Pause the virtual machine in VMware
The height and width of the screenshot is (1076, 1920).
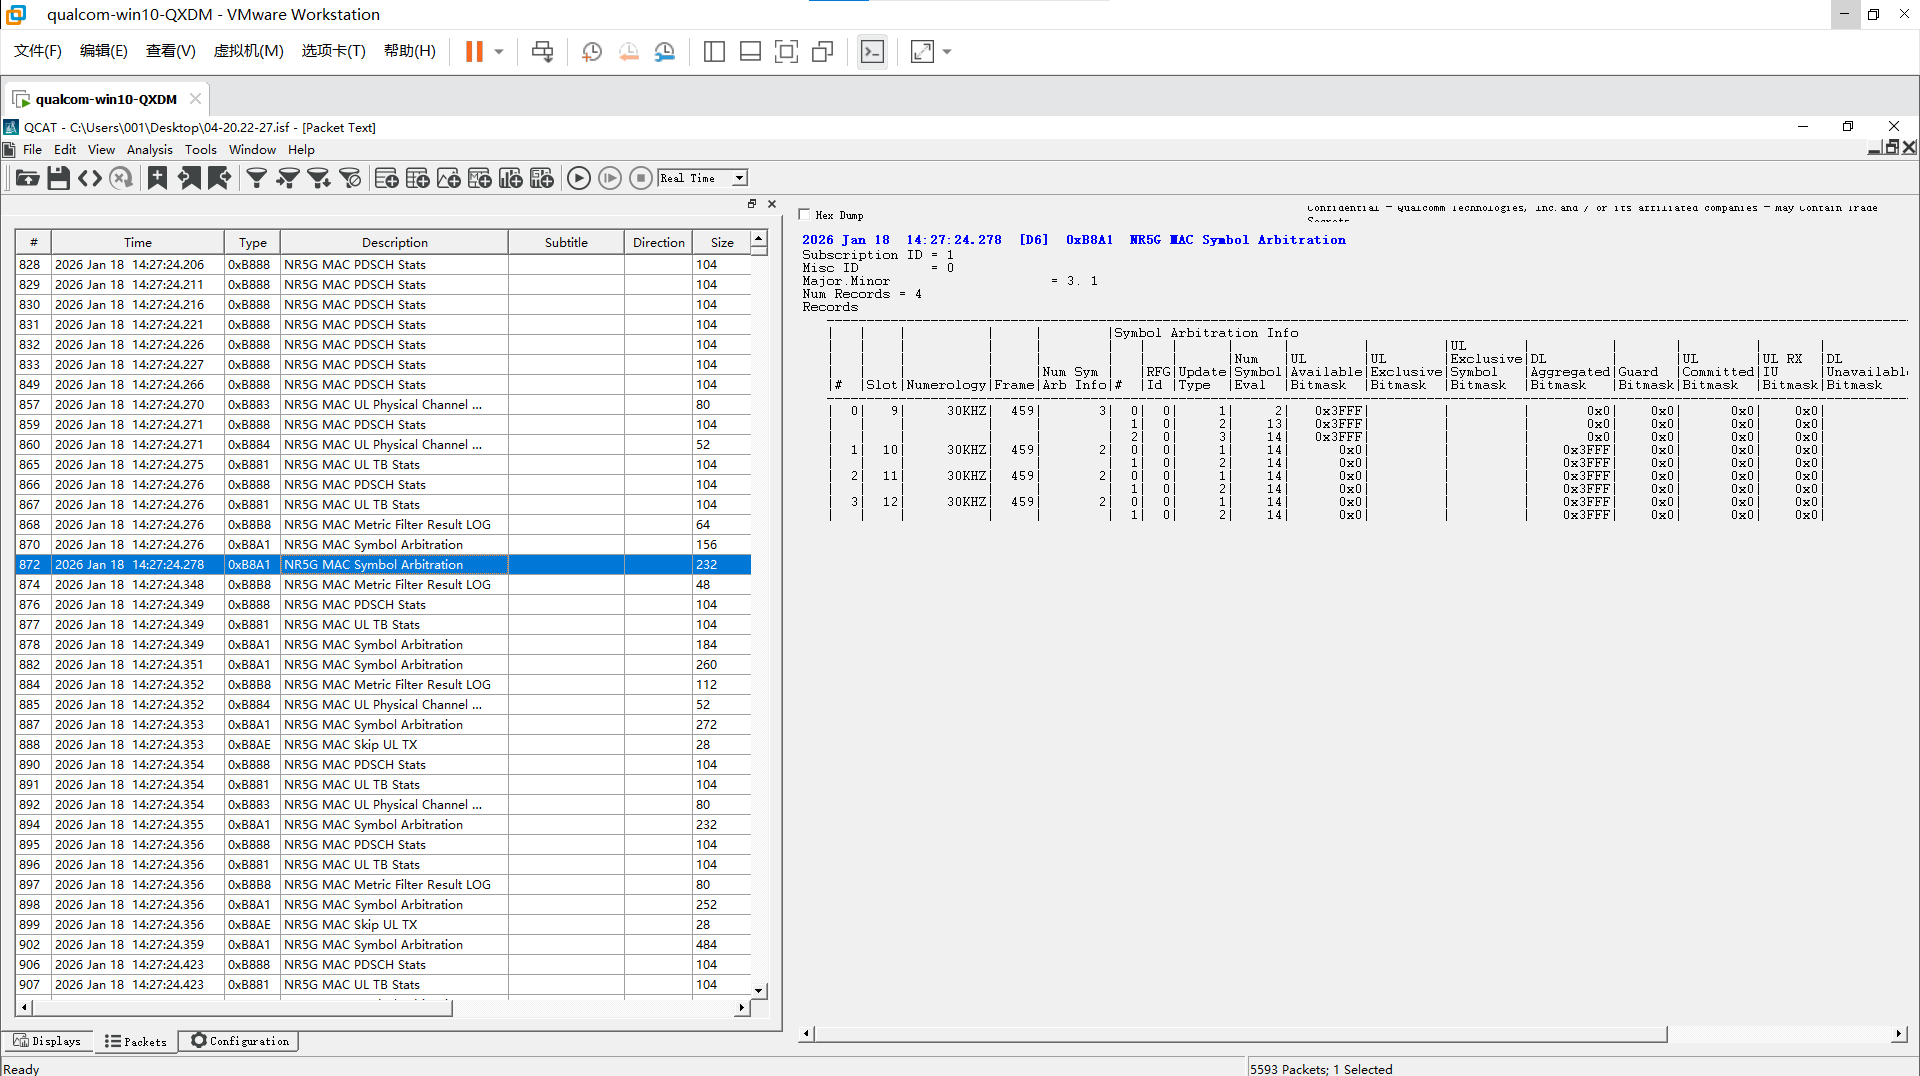pos(474,52)
